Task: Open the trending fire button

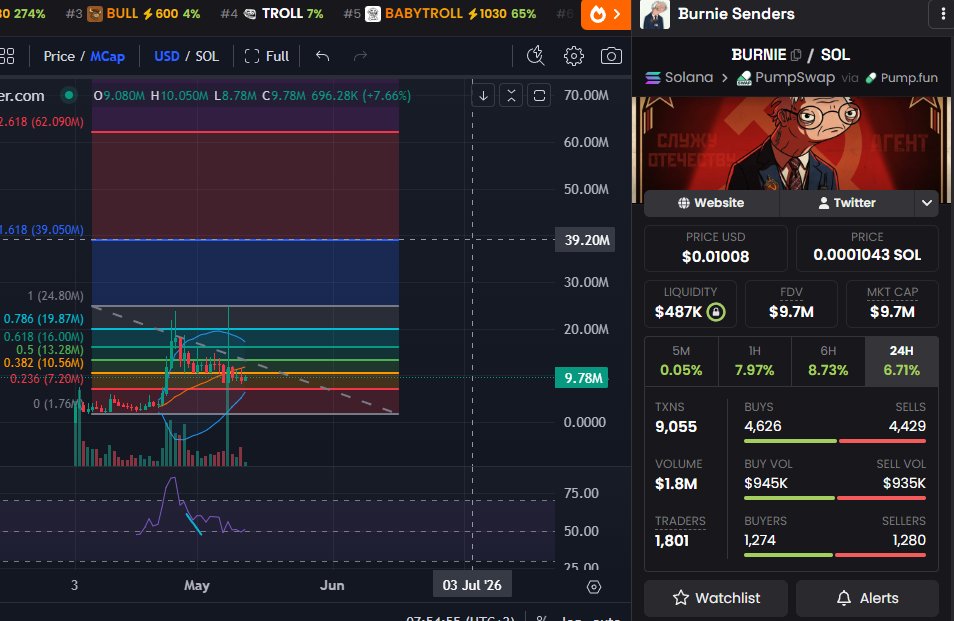Action: click(605, 14)
